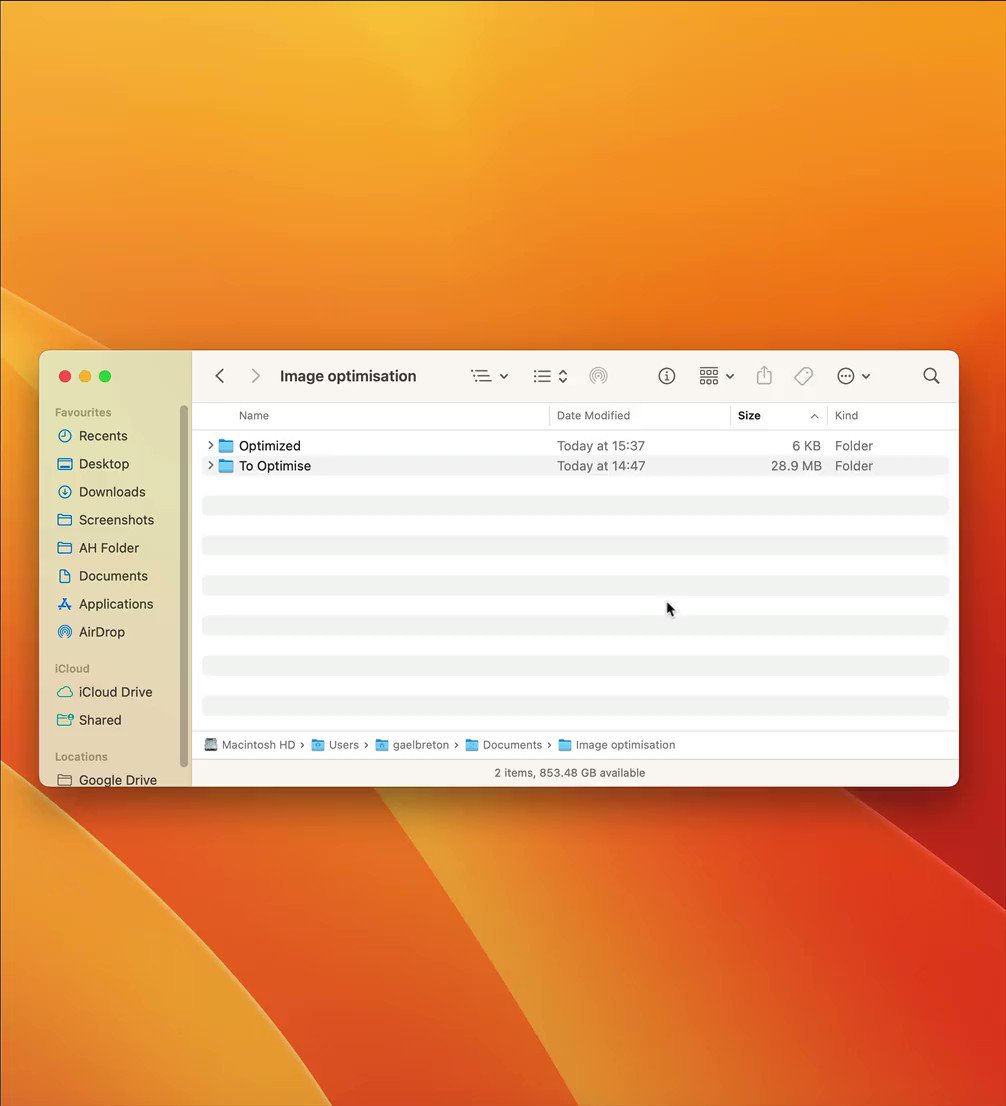Select the To Optimise folder name

pos(274,466)
